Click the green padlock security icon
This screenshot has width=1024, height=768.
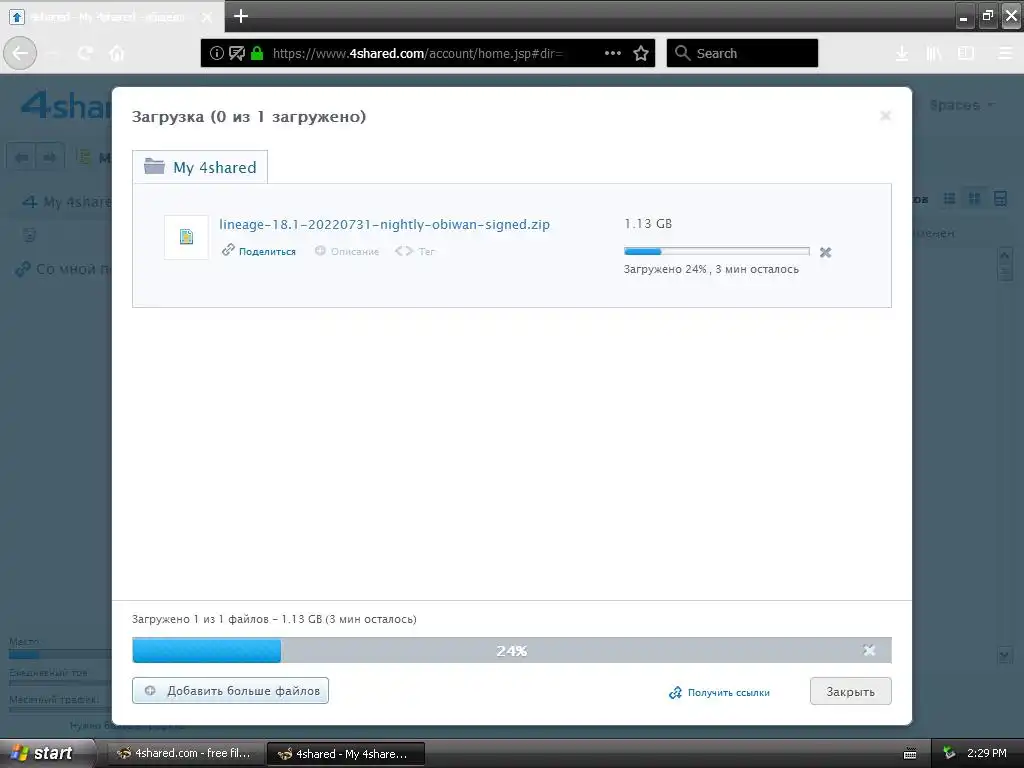(x=257, y=54)
